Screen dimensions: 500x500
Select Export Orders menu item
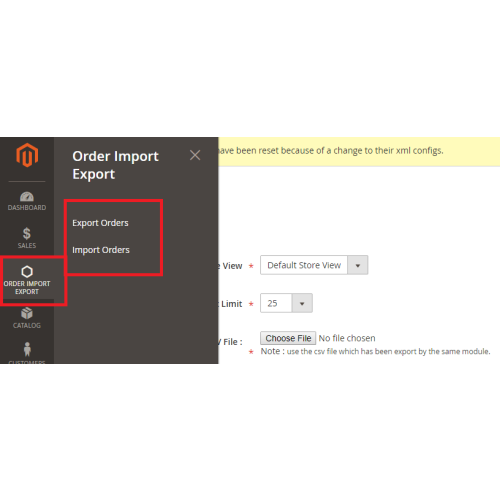click(100, 223)
